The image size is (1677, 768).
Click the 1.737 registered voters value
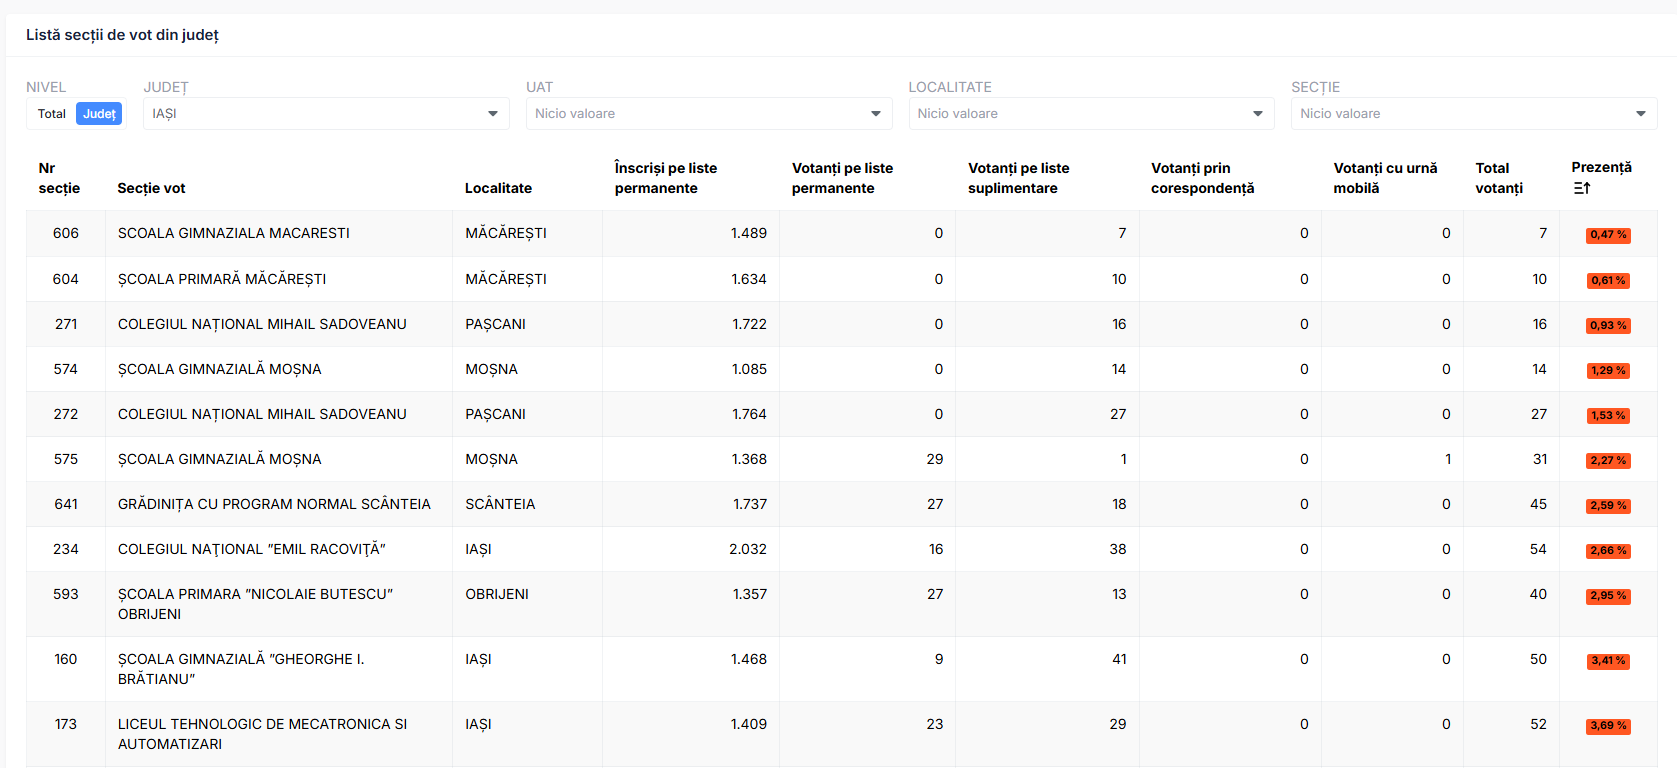coord(750,504)
